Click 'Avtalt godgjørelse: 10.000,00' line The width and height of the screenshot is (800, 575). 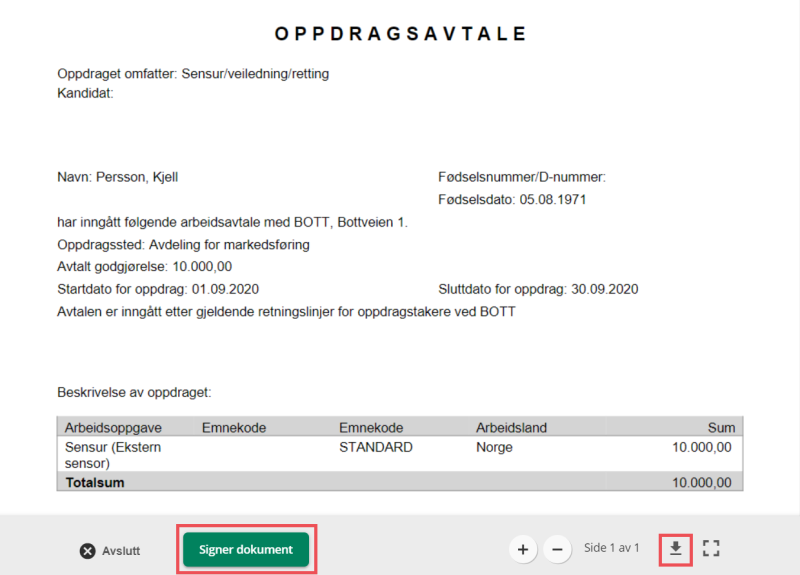(x=144, y=267)
